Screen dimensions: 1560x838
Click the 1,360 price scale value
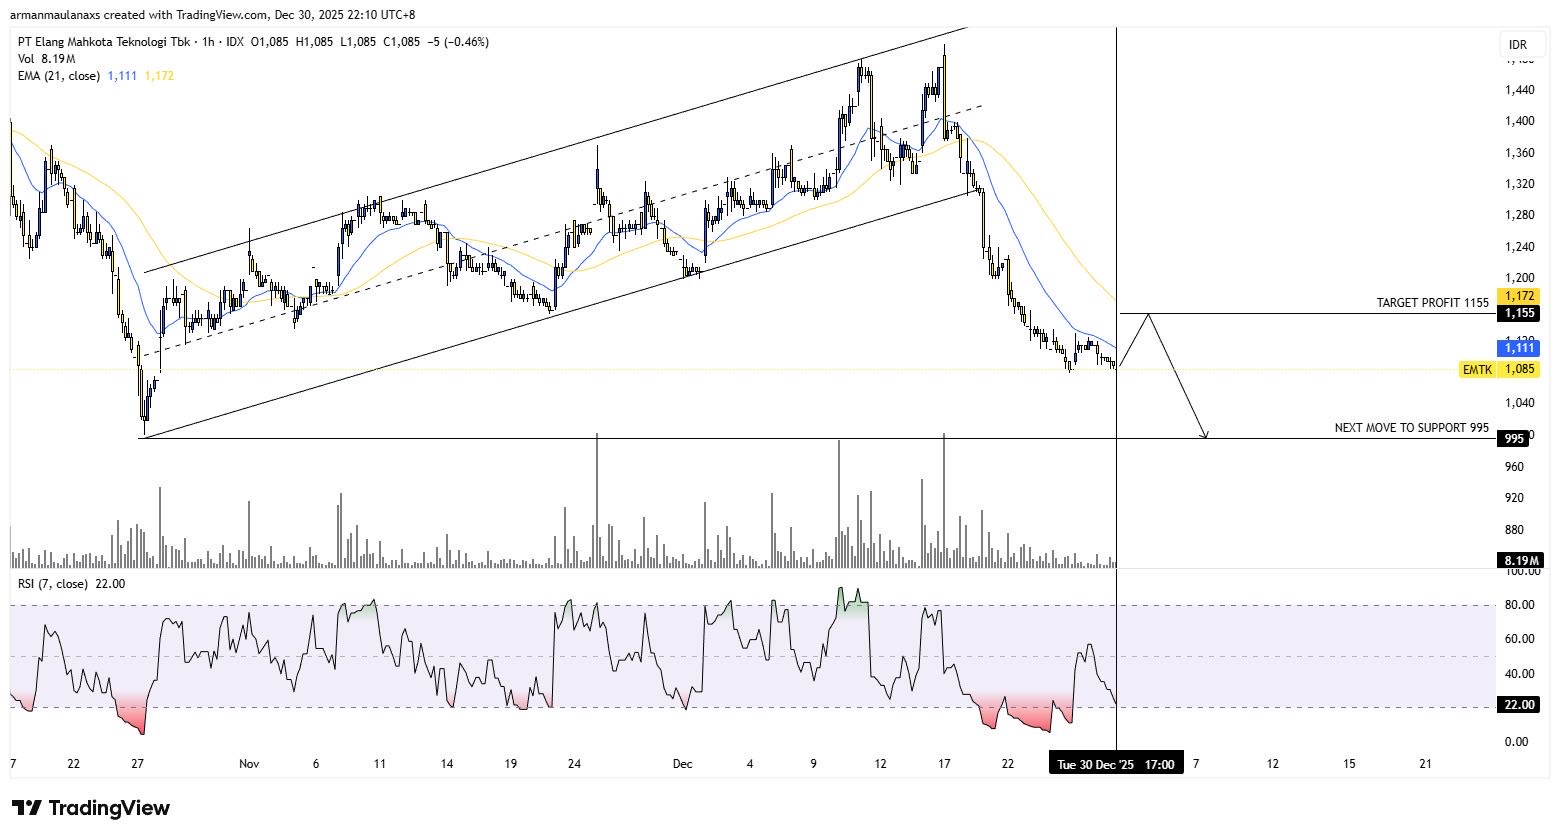(1519, 153)
